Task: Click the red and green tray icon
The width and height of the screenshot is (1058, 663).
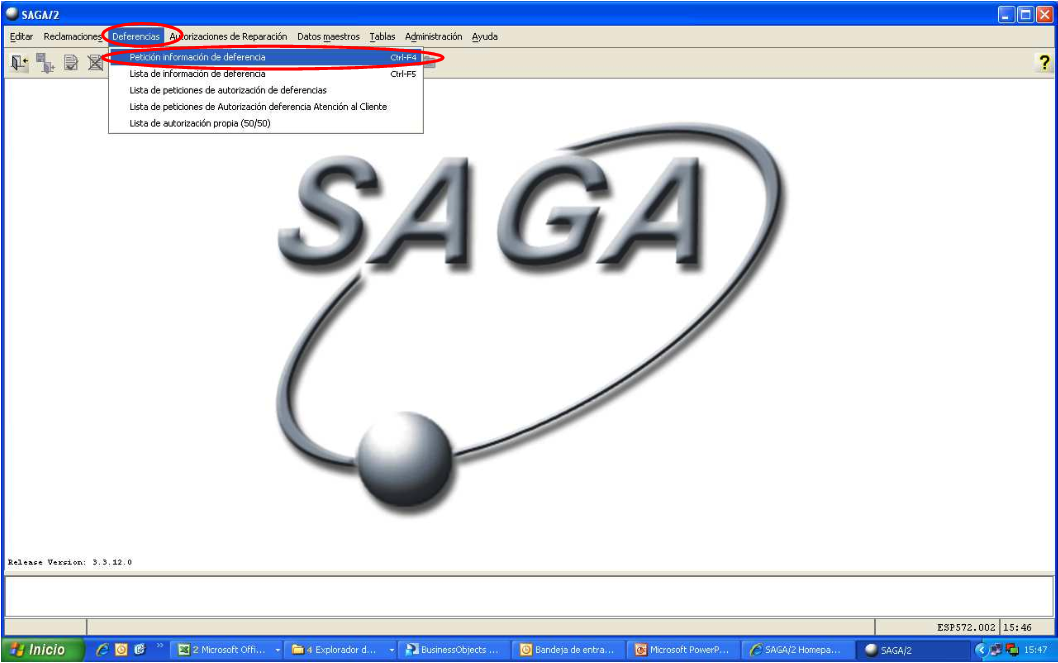Action: (1011, 650)
